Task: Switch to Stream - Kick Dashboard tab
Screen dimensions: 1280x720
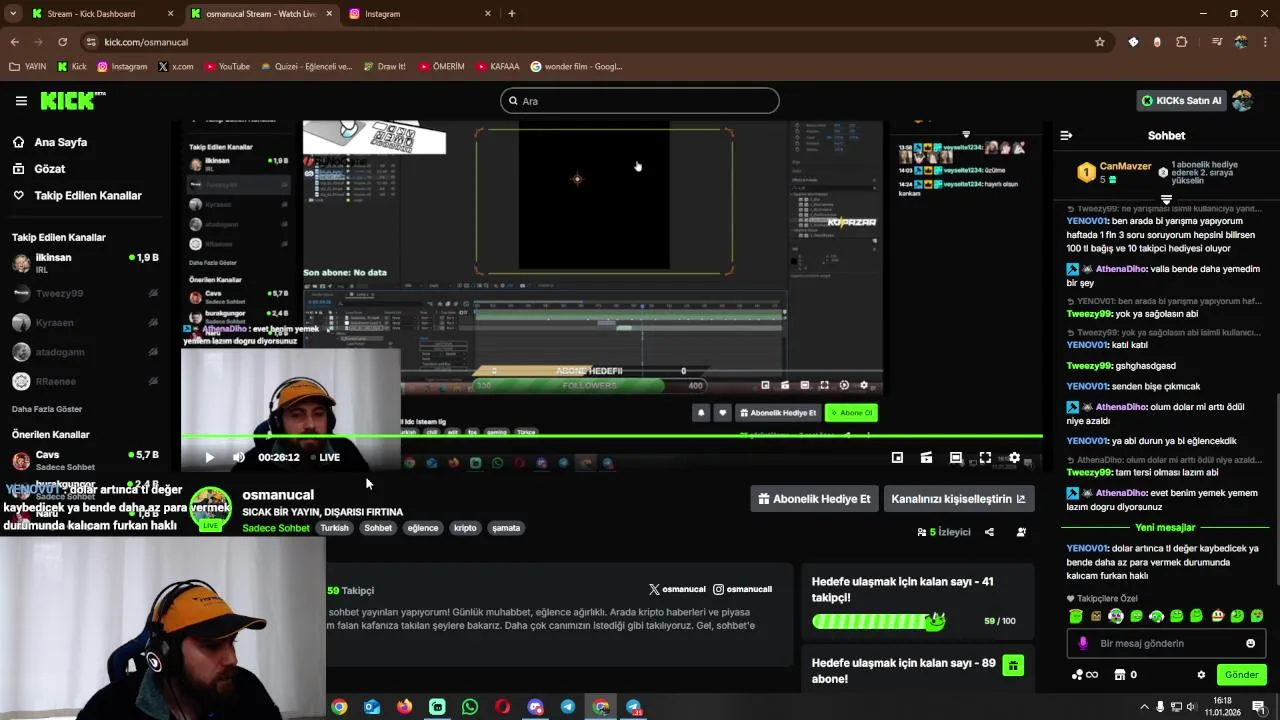Action: (101, 14)
